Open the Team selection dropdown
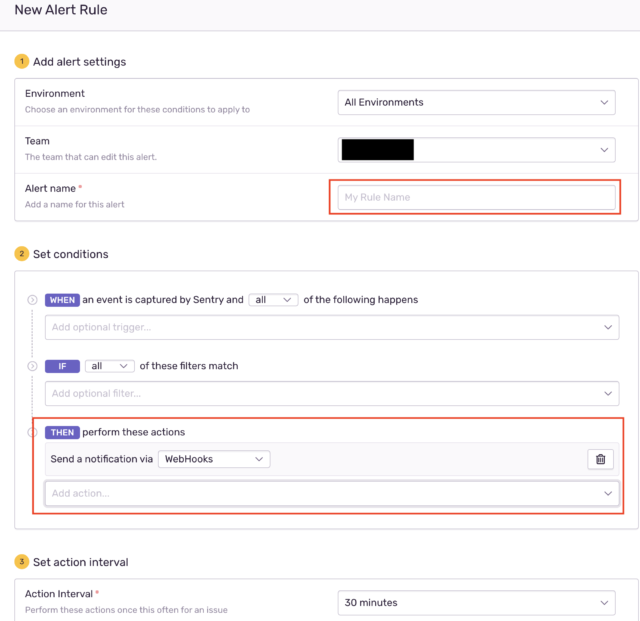640x621 pixels. click(476, 150)
